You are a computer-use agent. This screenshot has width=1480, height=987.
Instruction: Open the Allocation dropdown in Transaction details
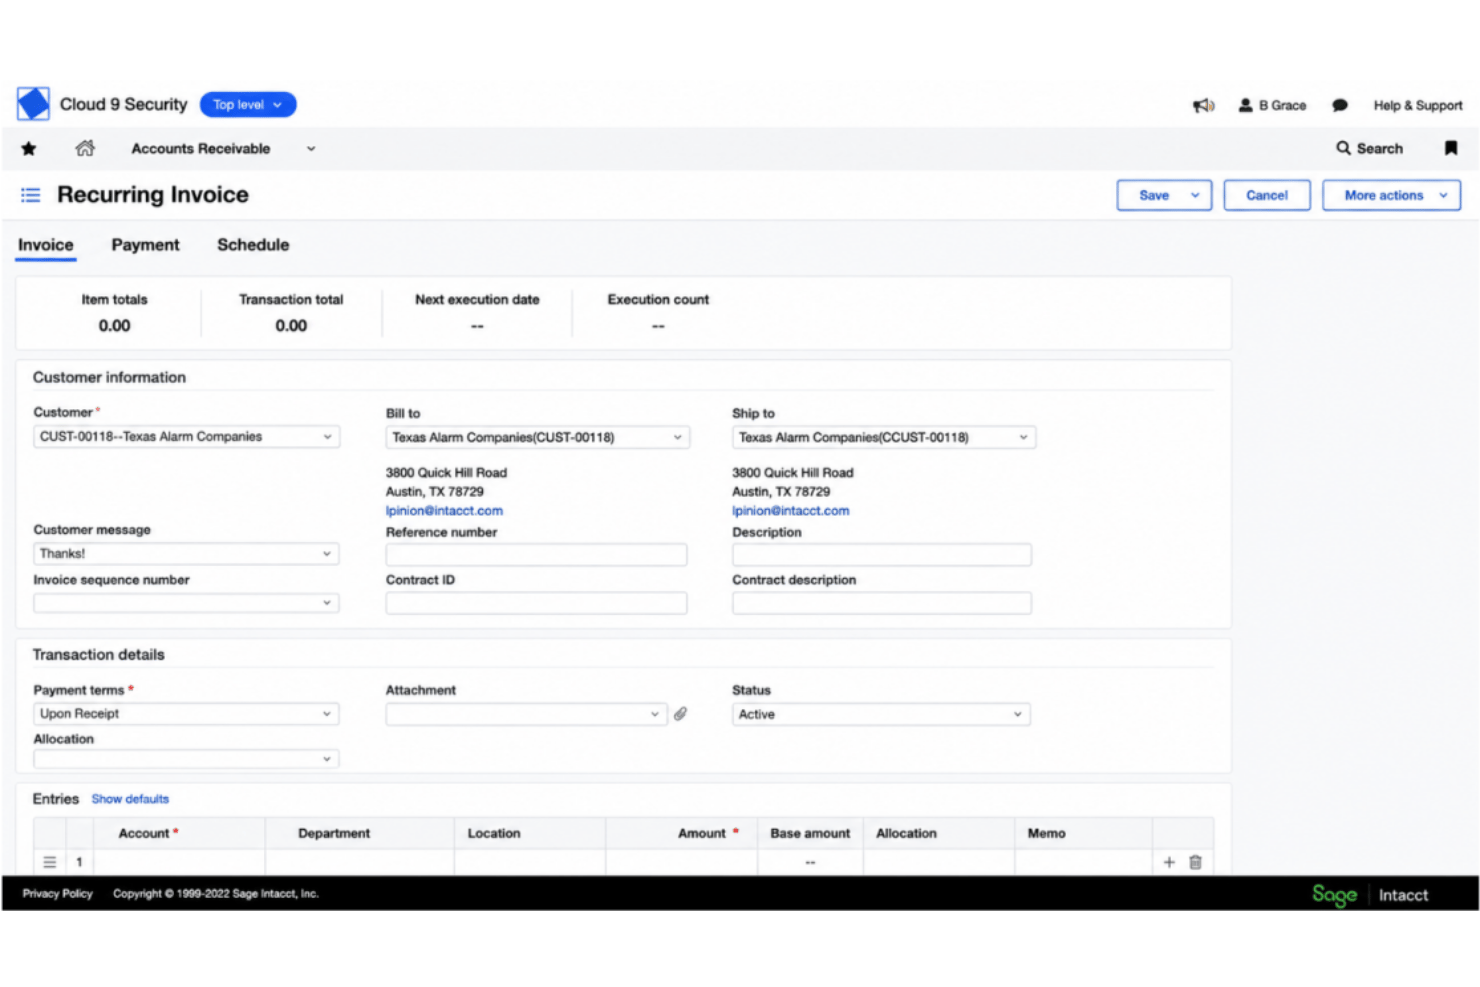click(186, 759)
